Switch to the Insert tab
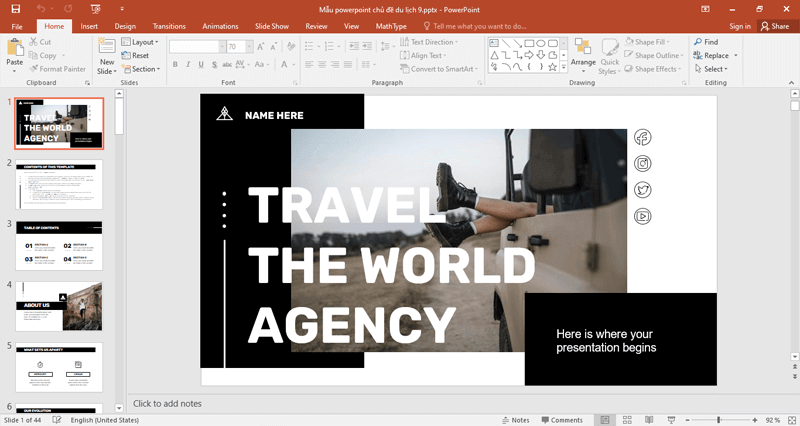 (x=89, y=26)
